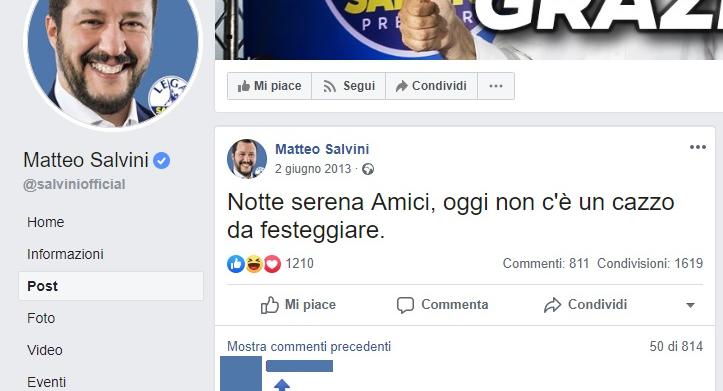Screen dimensions: 723x391
Task: Select the Foto sidebar tab
Action: tap(41, 318)
